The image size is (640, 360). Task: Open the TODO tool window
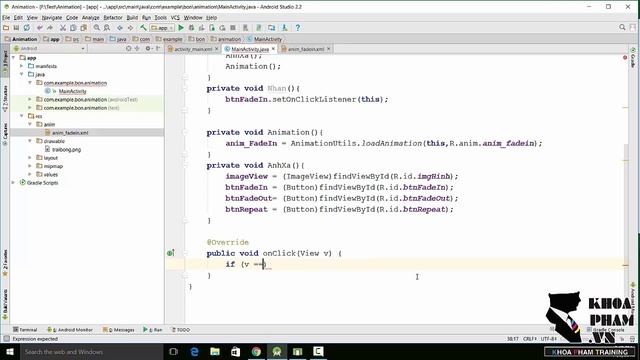point(181,329)
